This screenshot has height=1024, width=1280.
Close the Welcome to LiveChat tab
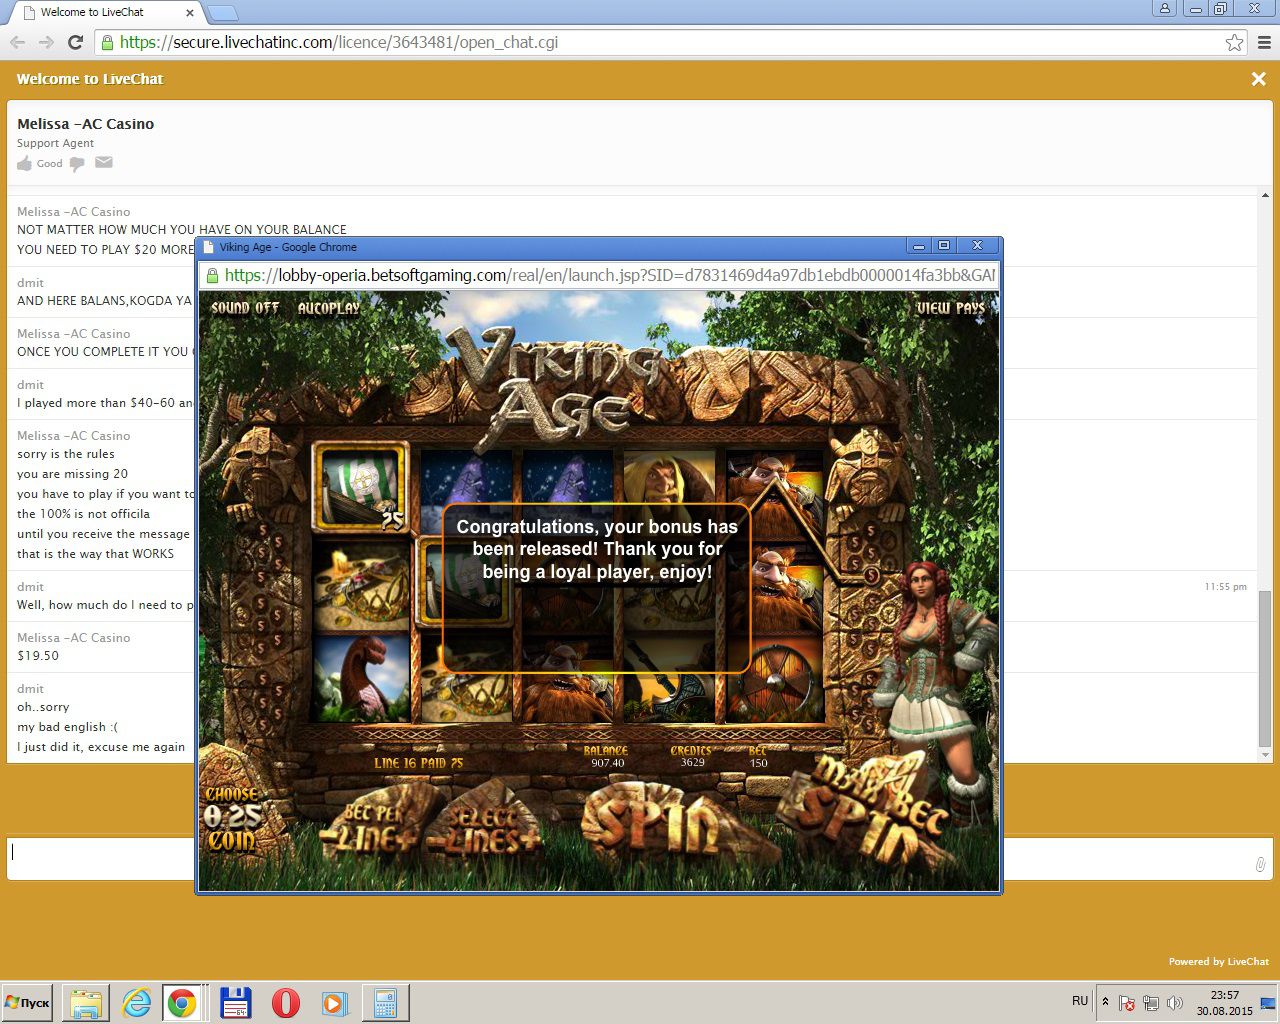(x=190, y=13)
